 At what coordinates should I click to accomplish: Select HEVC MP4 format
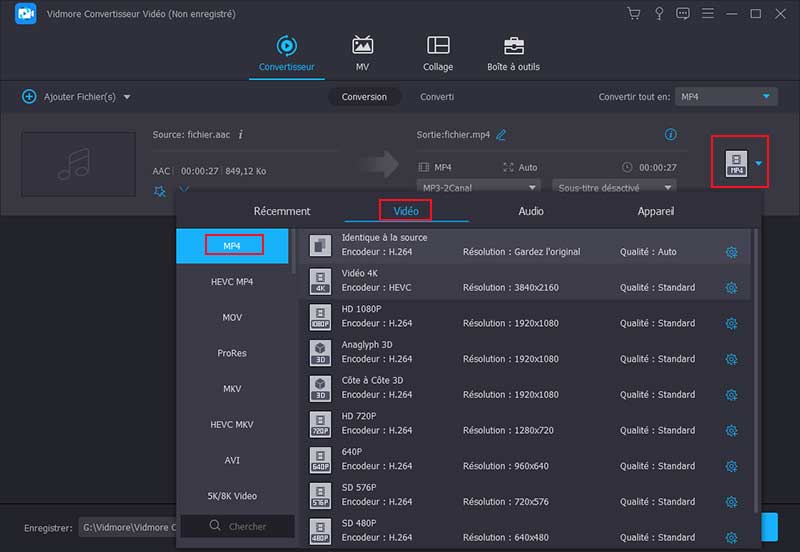(232, 282)
